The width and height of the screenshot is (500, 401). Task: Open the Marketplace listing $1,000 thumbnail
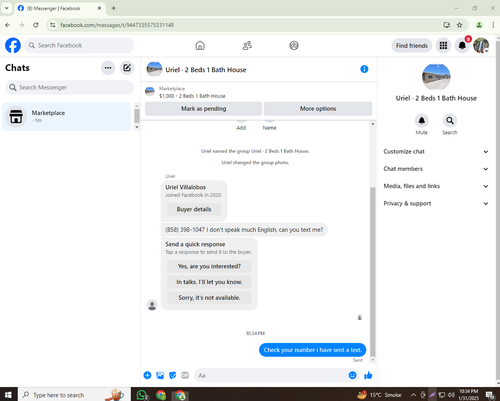tap(150, 92)
